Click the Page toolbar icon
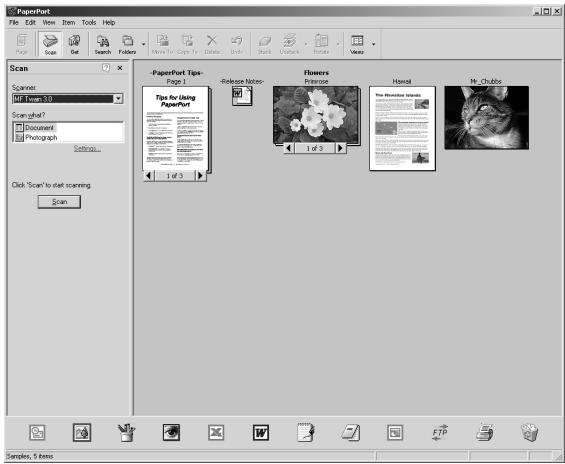 click(x=22, y=44)
